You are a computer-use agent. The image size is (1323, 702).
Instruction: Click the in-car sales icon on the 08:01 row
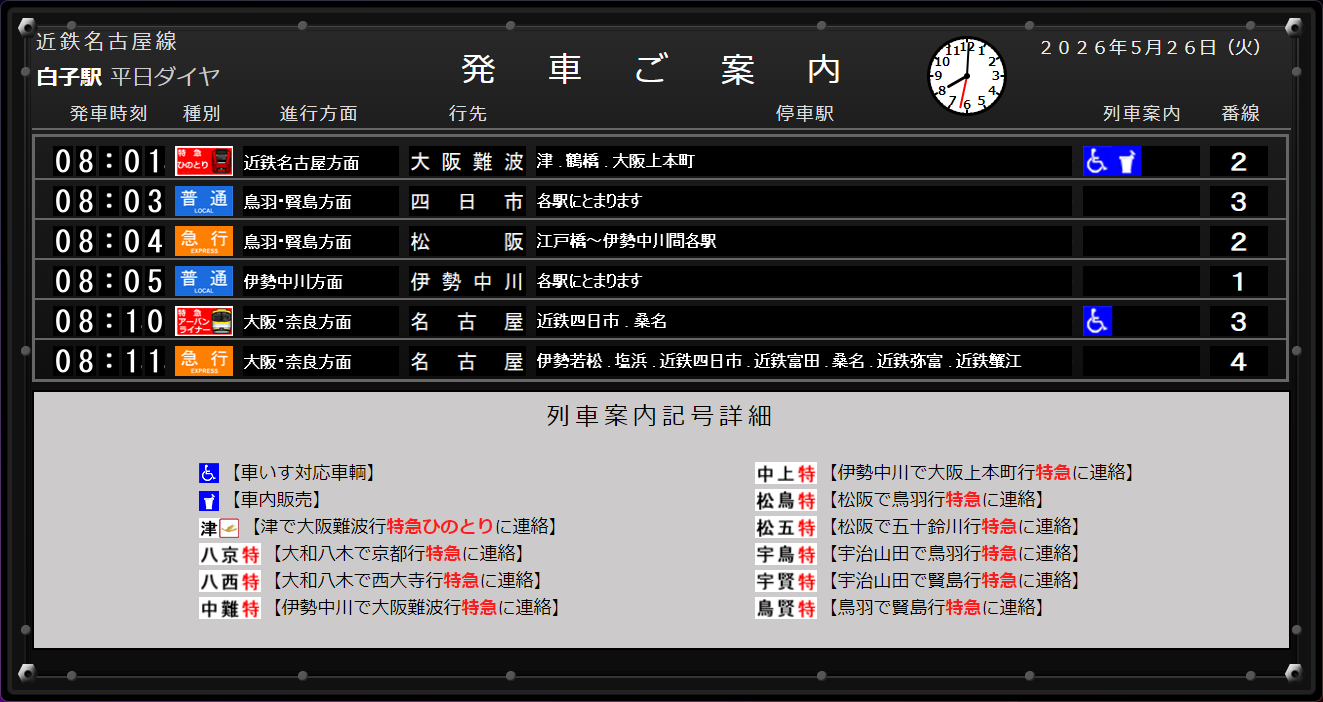pyautogui.click(x=1127, y=161)
